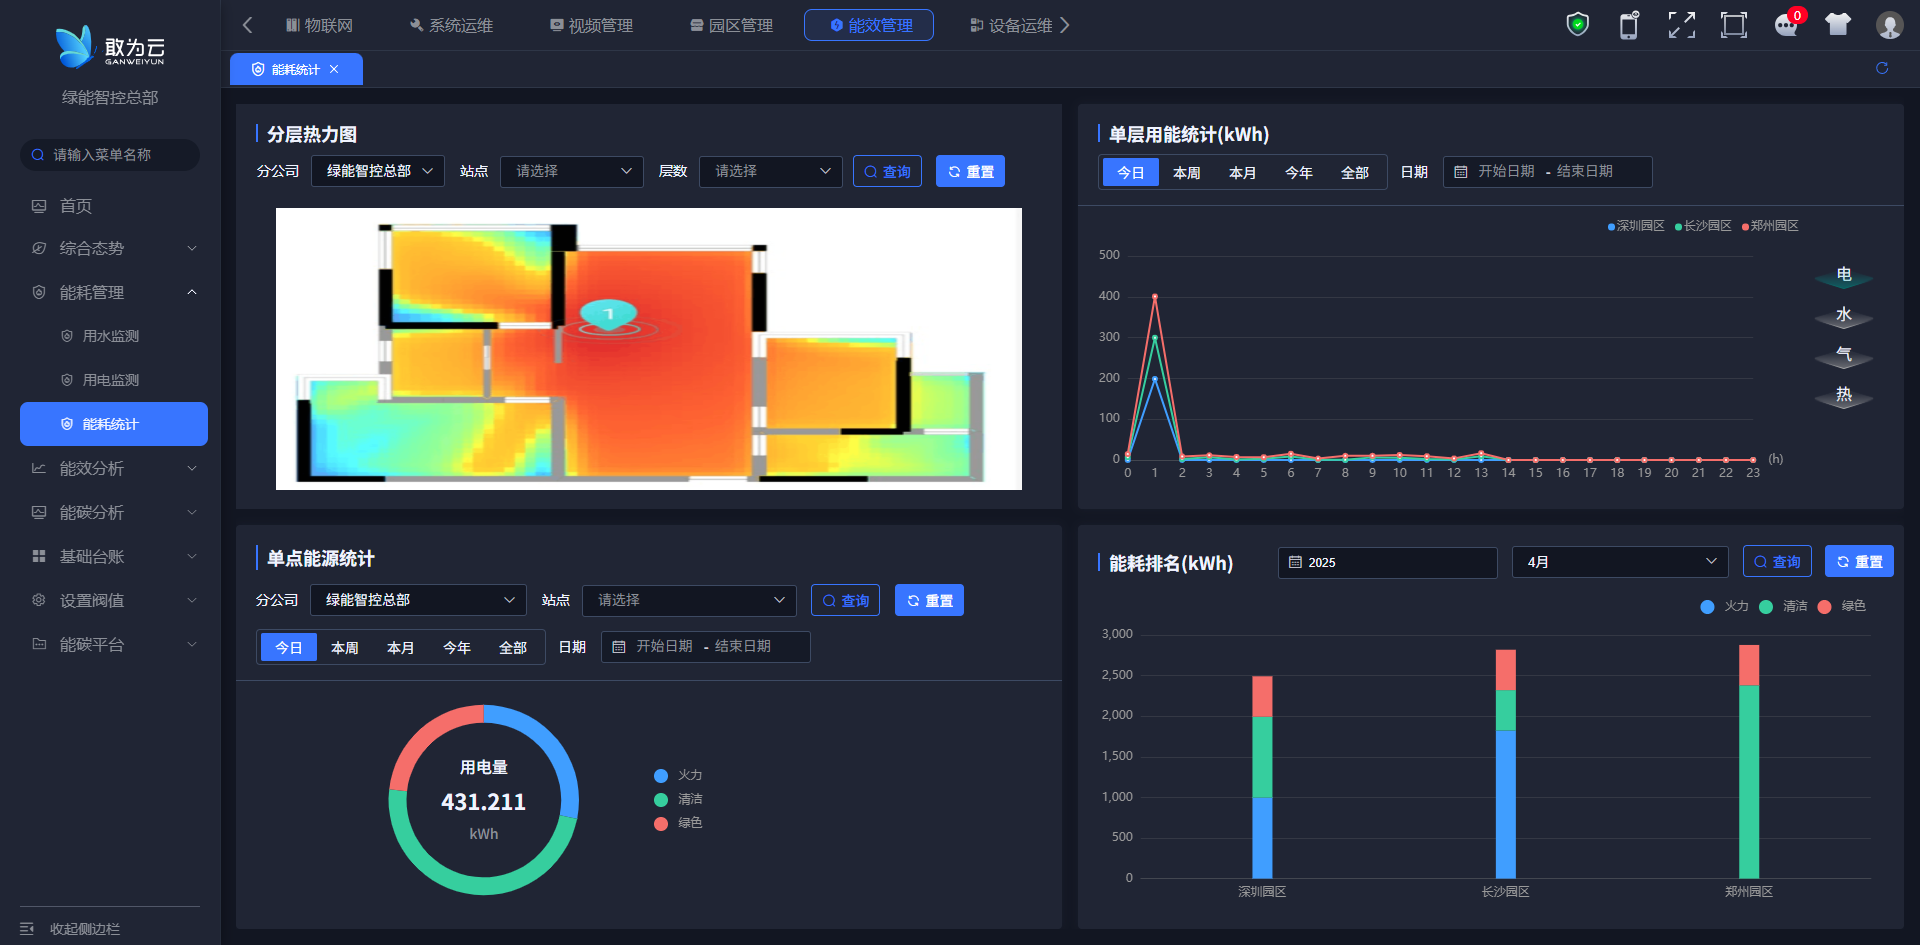The width and height of the screenshot is (1920, 945).
Task: Click 查询 button in 单点能源统计 panel
Action: [x=845, y=600]
